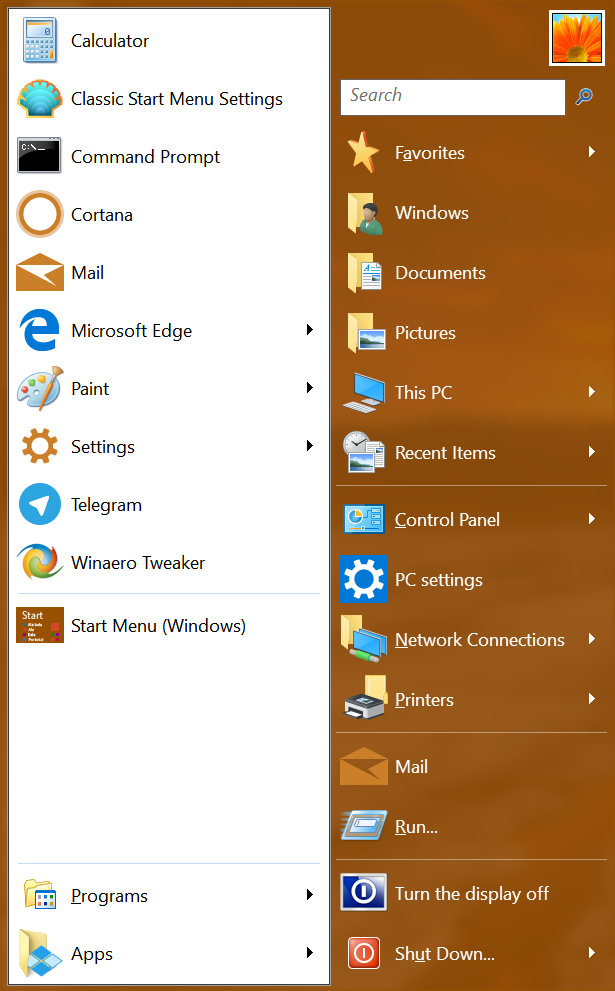Expand the Paint submenu arrow

(x=310, y=387)
